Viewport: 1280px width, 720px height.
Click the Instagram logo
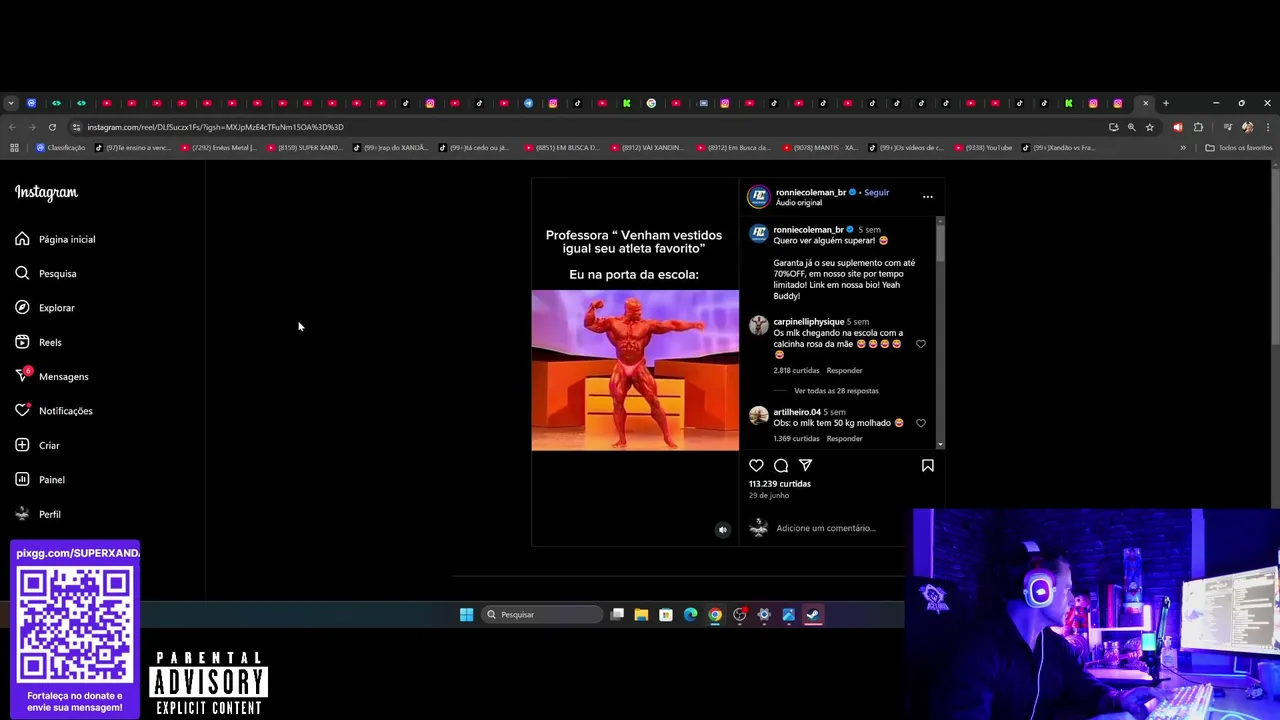pos(46,192)
